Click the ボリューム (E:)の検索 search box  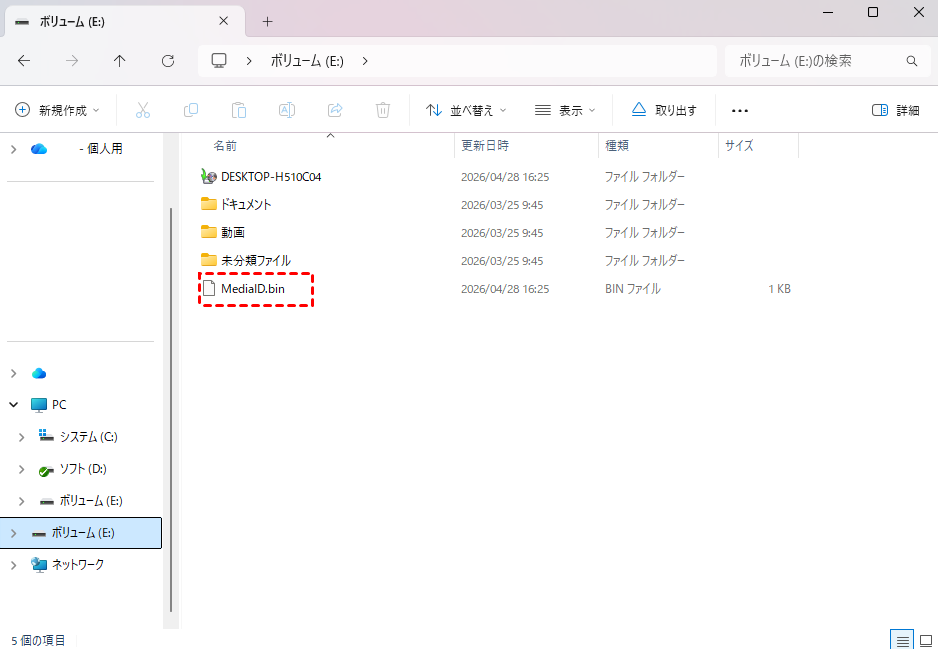[815, 61]
